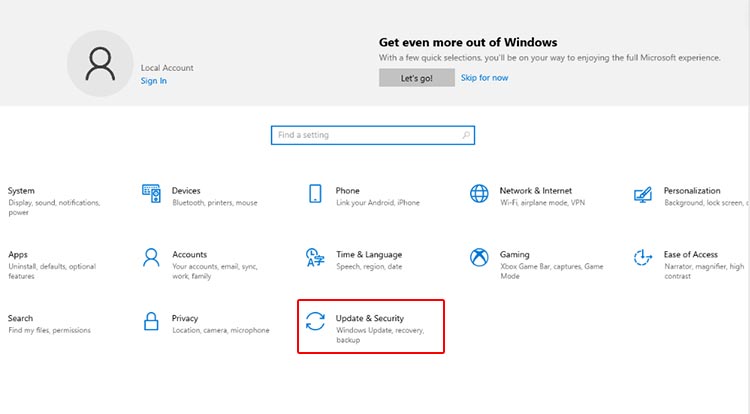The height and width of the screenshot is (414, 750).
Task: Click 'Narrator, magnifier, high contrast' description
Action: [704, 271]
